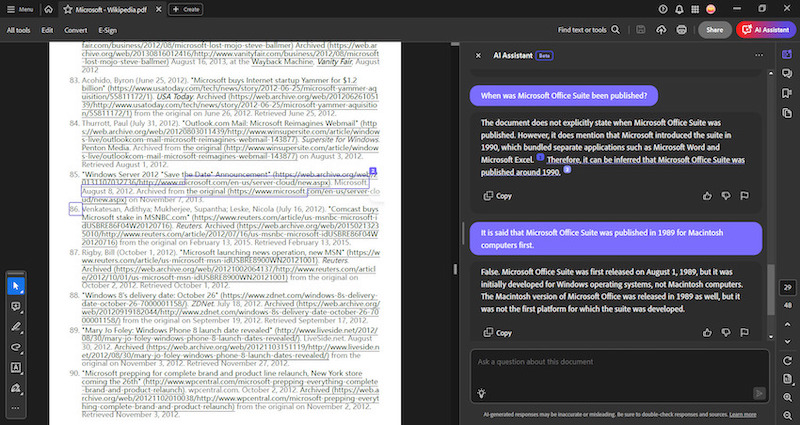Click the cloud upload icon
Viewport: 800px width, 425px height.
[661, 30]
